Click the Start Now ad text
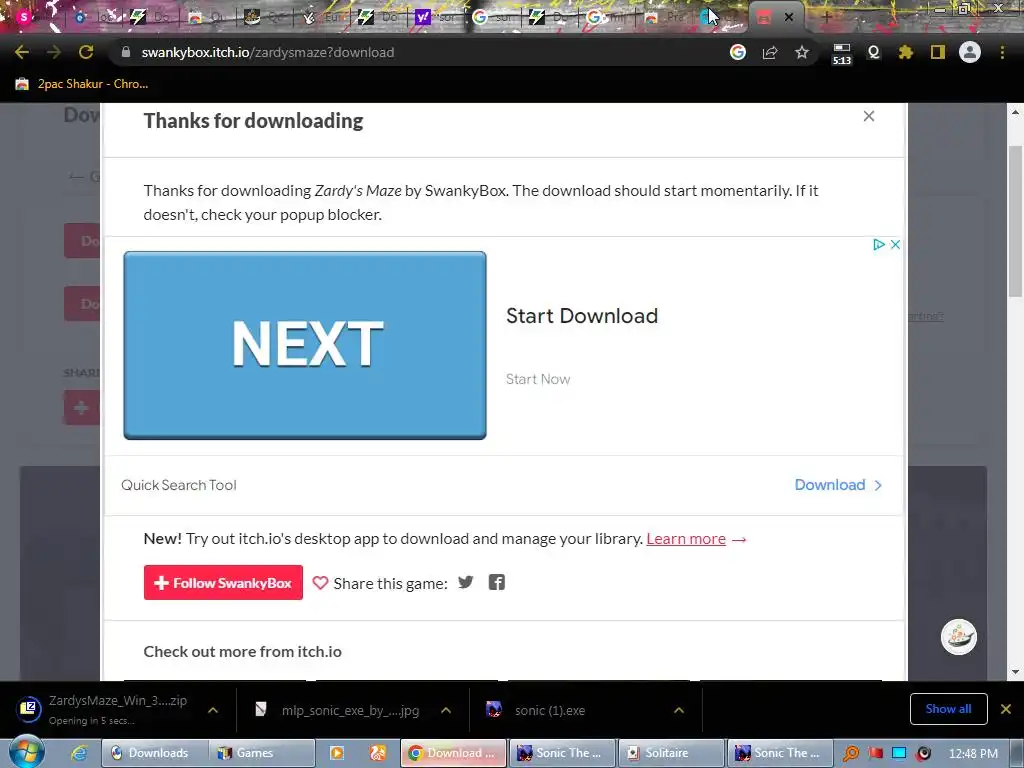This screenshot has width=1024, height=768. click(537, 379)
